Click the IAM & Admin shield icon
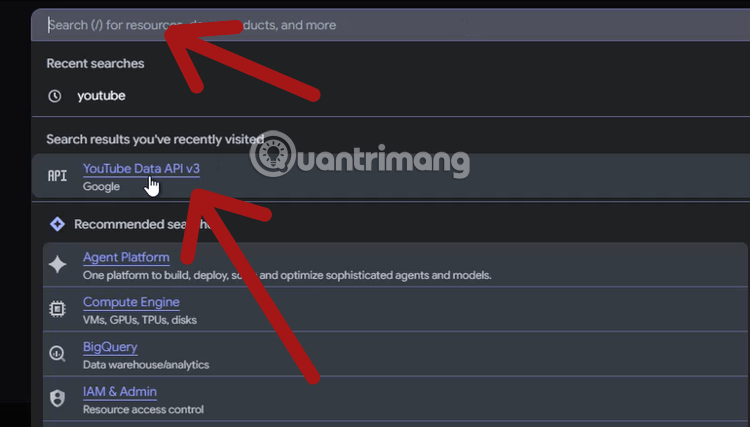 click(57, 398)
